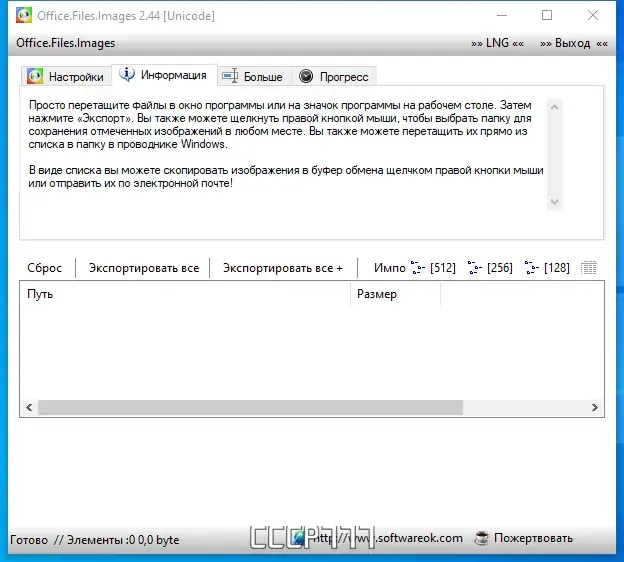Image resolution: width=624 pixels, height=562 pixels.
Task: Click the Выход exit menu item
Action: [x=573, y=43]
